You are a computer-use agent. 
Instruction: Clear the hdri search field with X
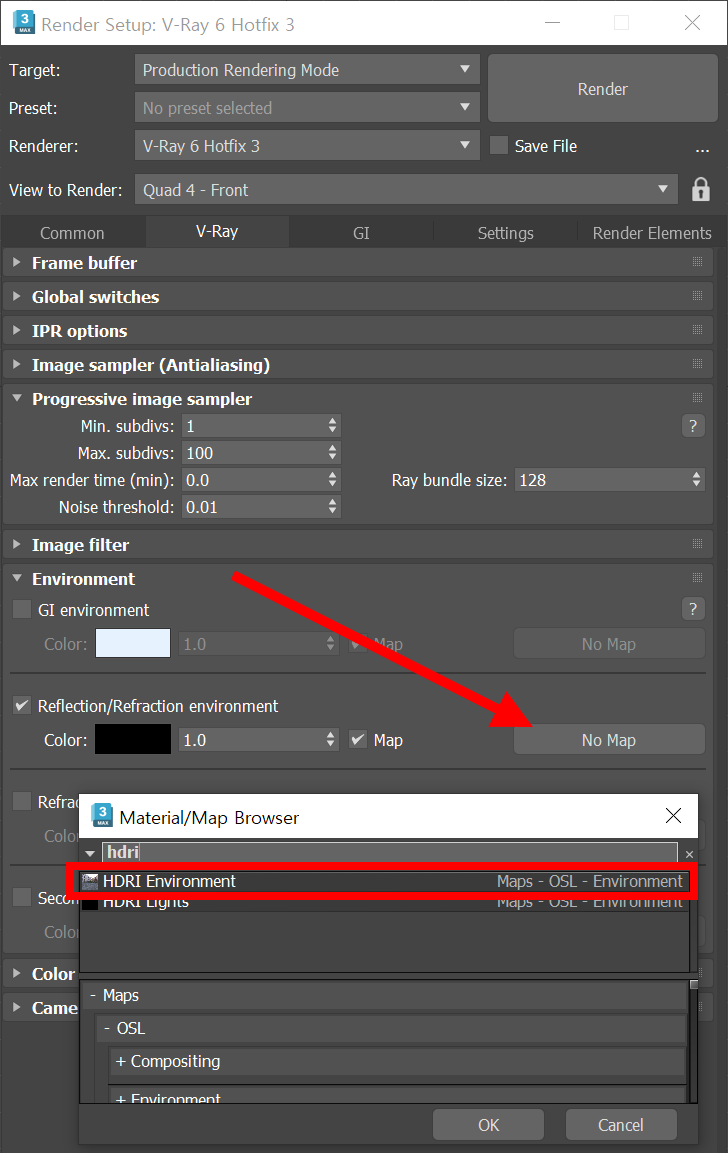(x=689, y=854)
